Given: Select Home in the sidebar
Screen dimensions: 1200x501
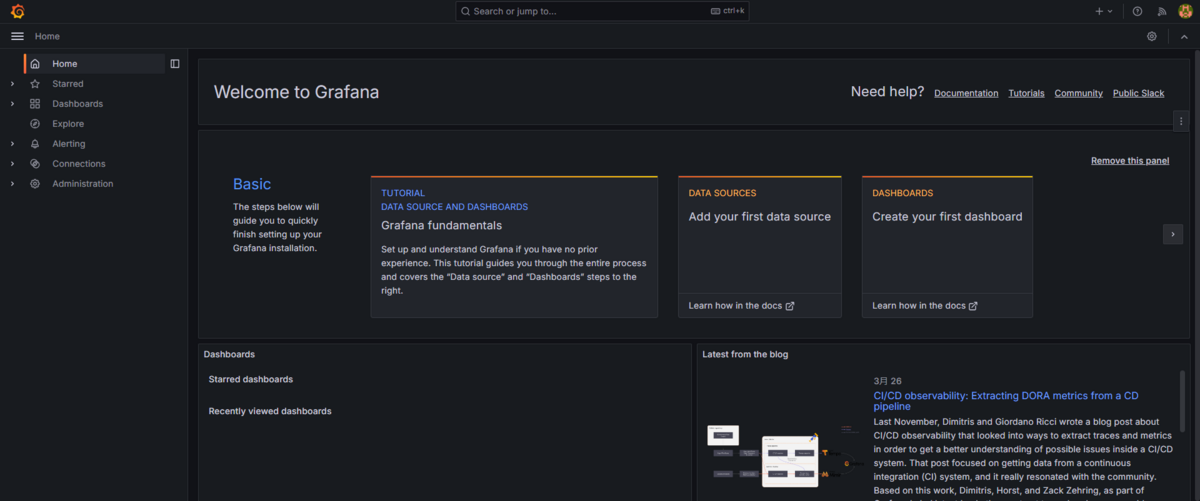Looking at the screenshot, I should pos(95,64).
